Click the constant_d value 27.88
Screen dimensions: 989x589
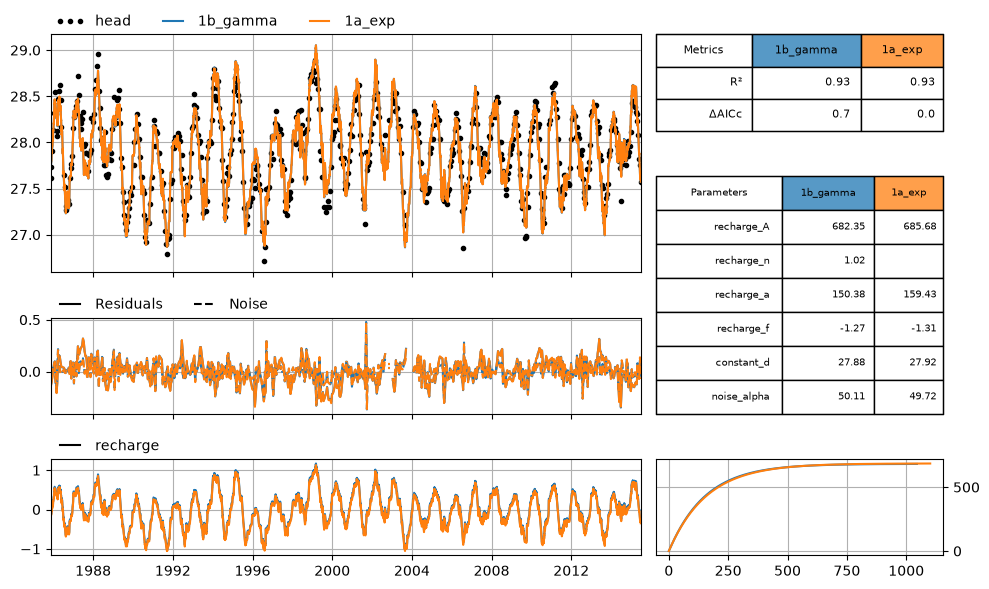pyautogui.click(x=850, y=363)
